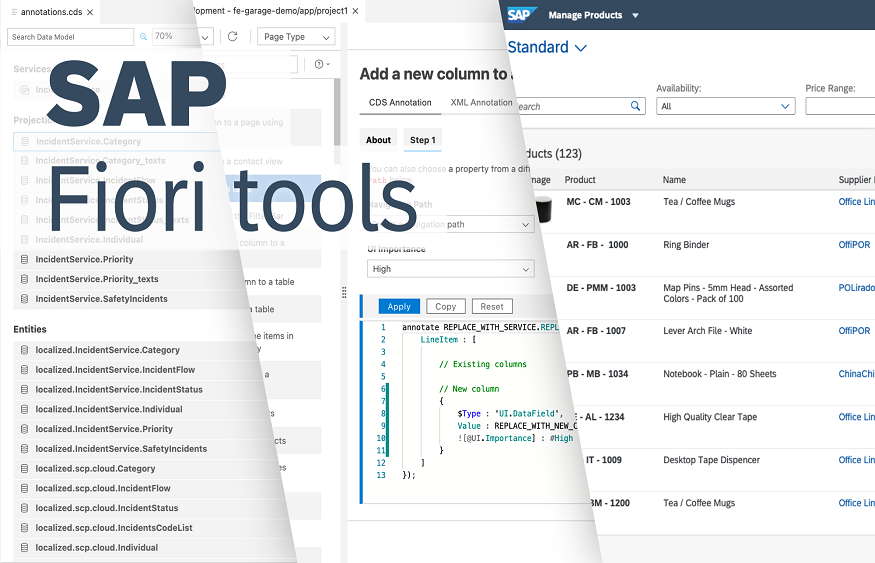Click the Price Range input field
The width and height of the screenshot is (875, 563).
click(x=840, y=106)
